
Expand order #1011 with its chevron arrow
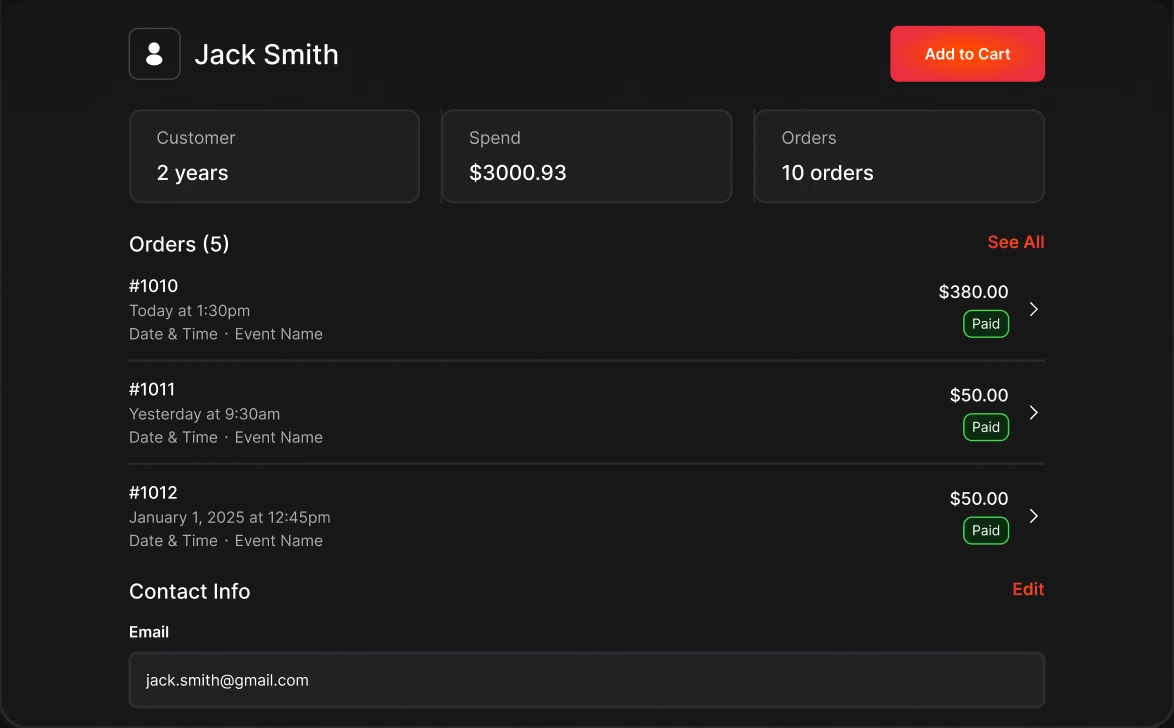click(1033, 412)
